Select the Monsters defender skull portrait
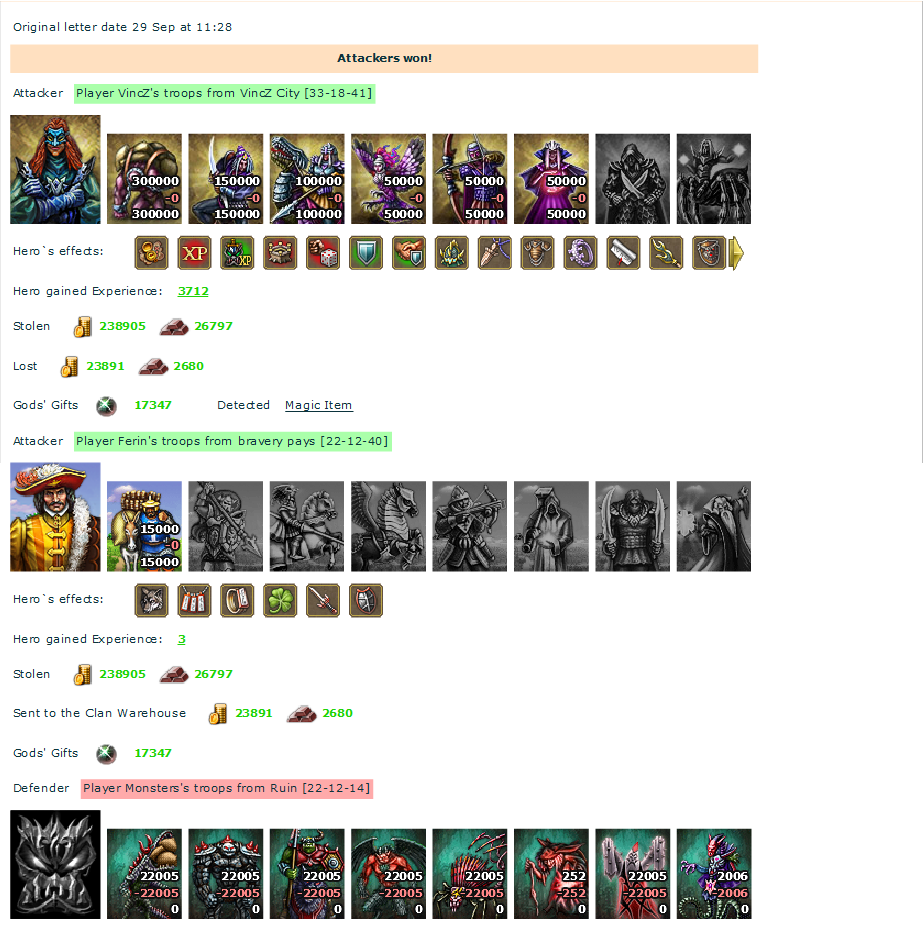Image resolution: width=923 pixels, height=931 pixels. (x=55, y=864)
